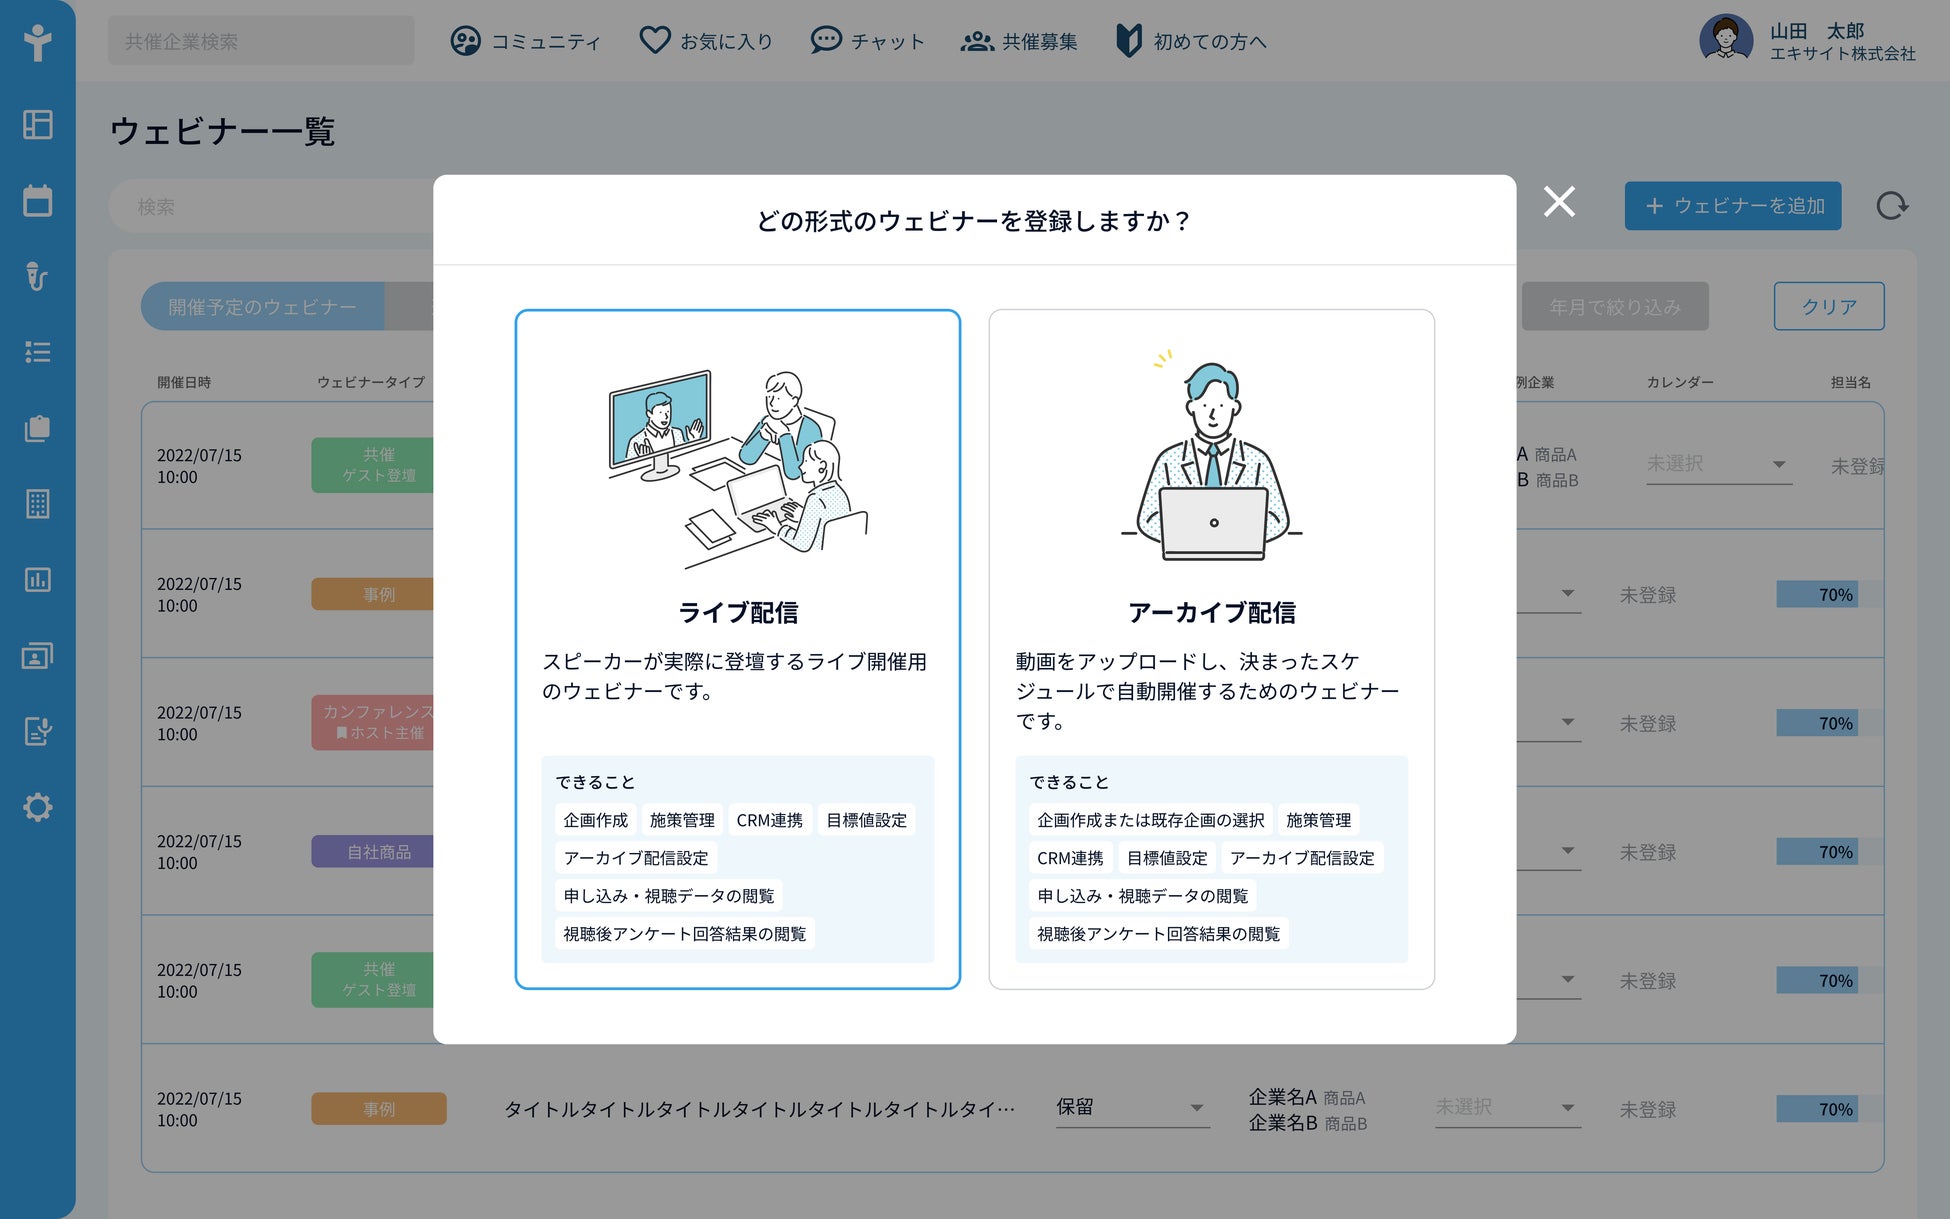Expand the 未選択 calendar dropdown in first row

[x=1717, y=464]
